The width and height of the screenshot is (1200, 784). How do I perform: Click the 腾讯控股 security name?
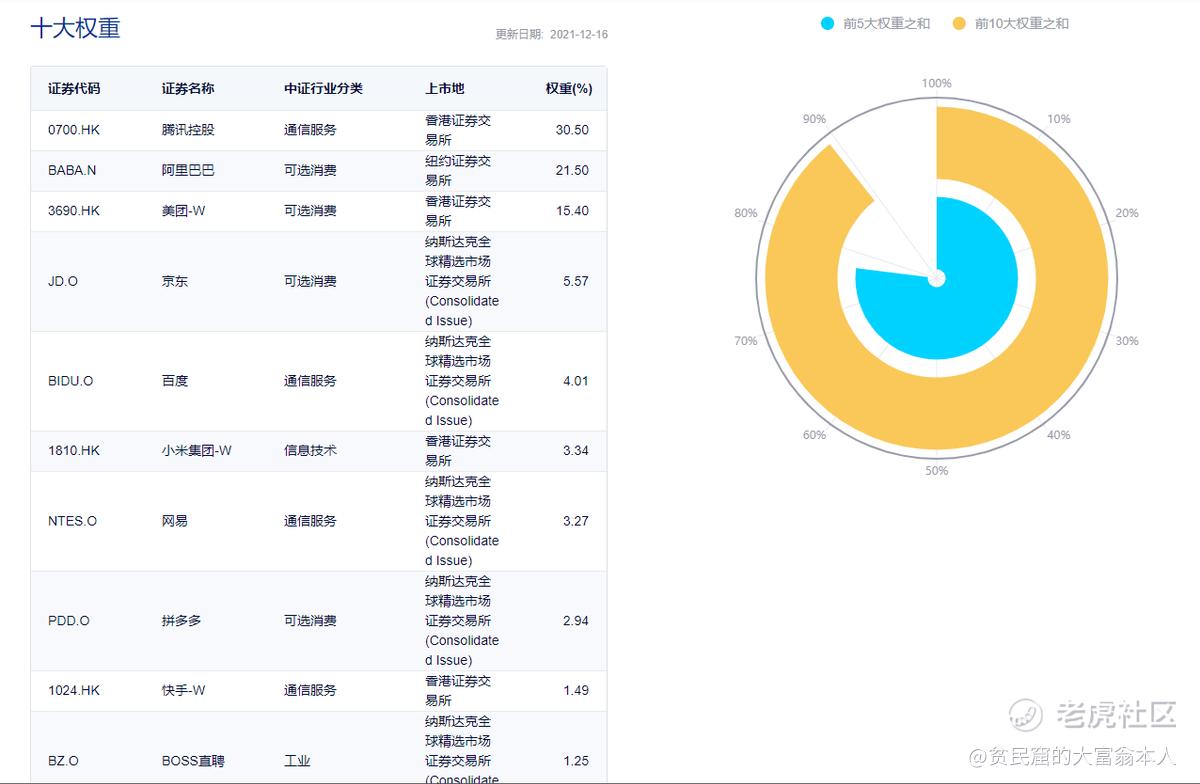188,130
